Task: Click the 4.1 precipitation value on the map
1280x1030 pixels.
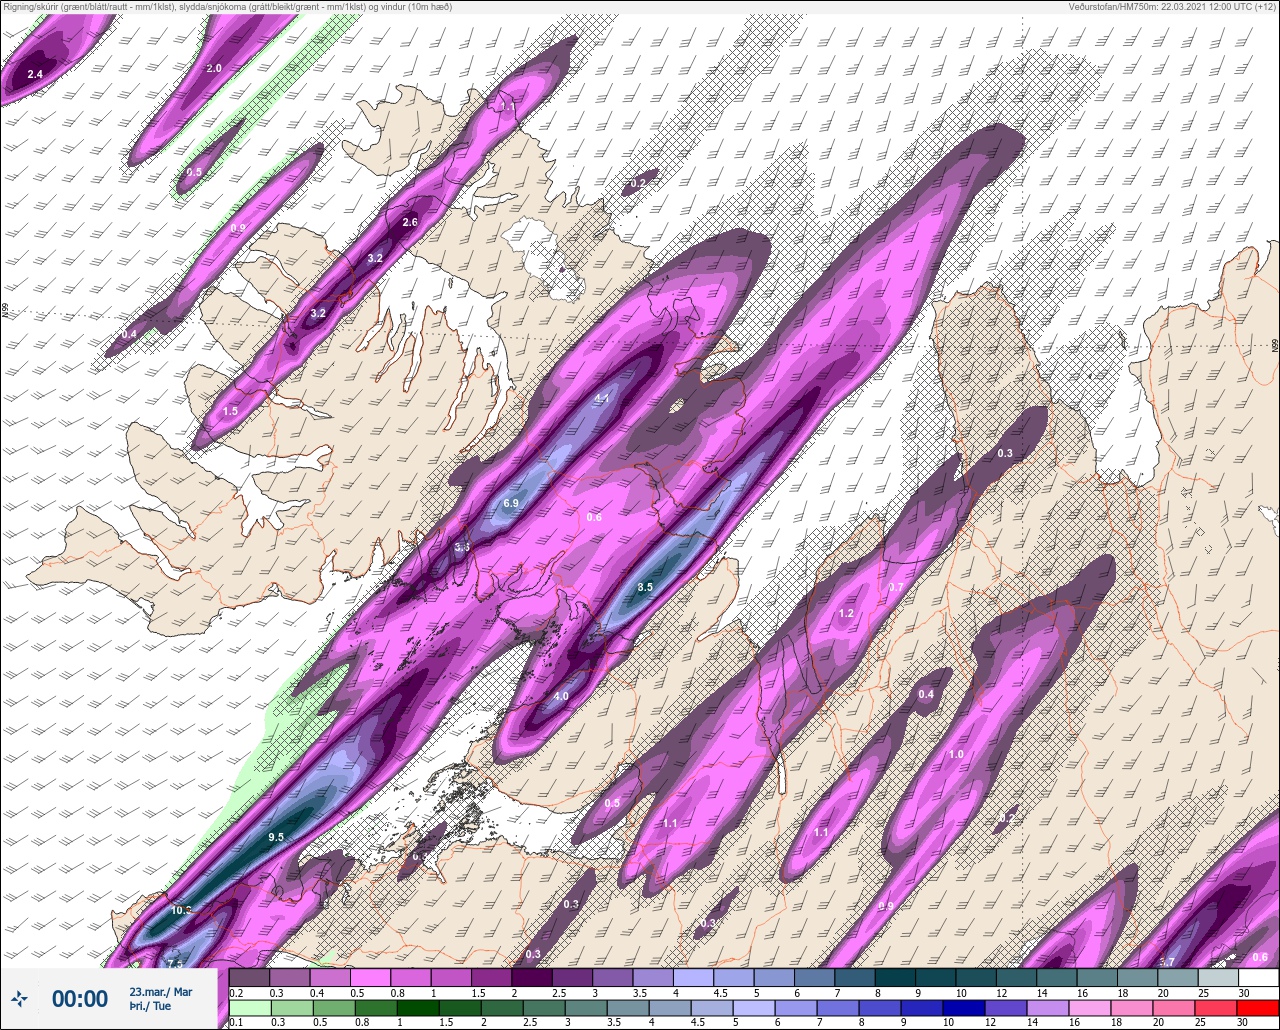Action: tap(602, 398)
